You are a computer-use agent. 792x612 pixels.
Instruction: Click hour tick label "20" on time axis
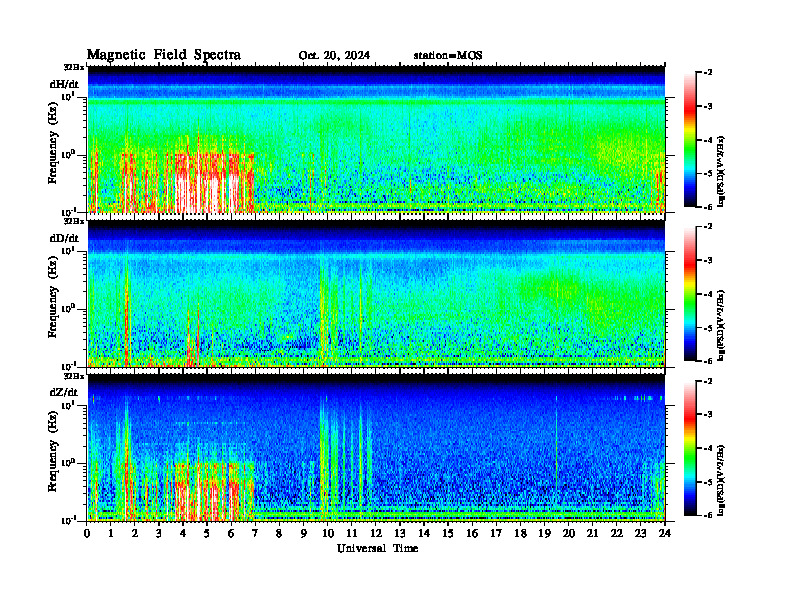pos(568,533)
